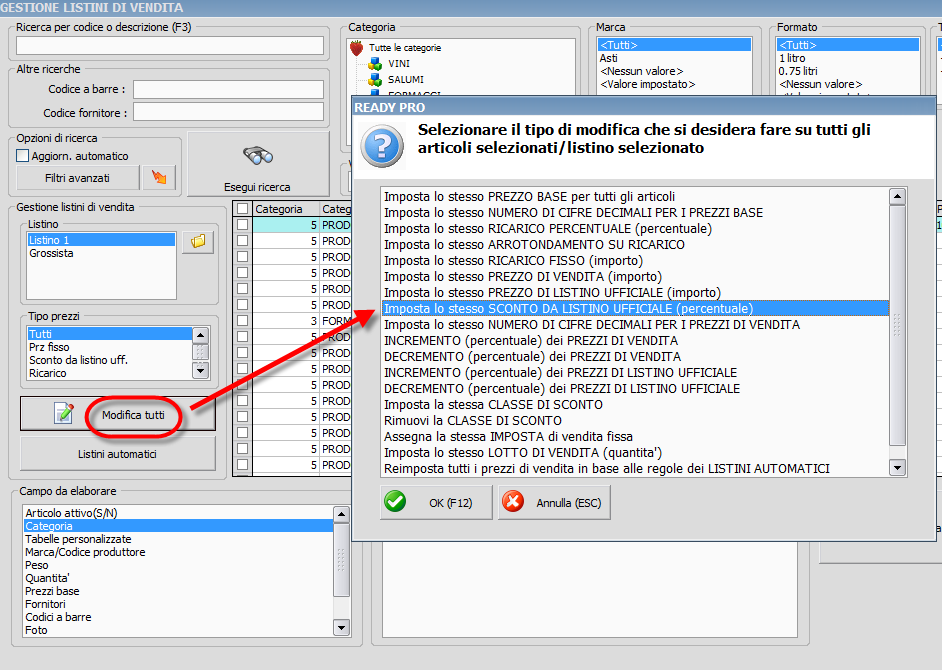This screenshot has width=942, height=670.
Task: Click the up arrow in Tipo prezzi list
Action: pyautogui.click(x=201, y=335)
